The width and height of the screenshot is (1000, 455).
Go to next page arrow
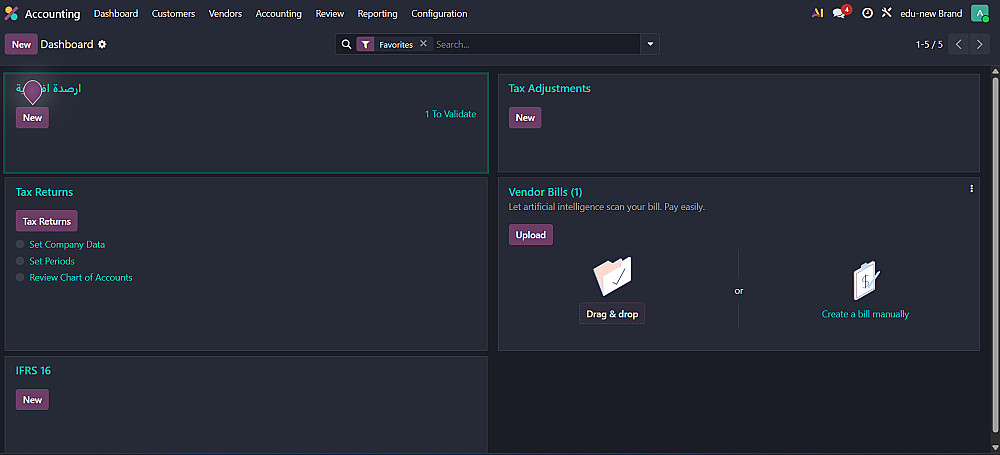pos(980,45)
